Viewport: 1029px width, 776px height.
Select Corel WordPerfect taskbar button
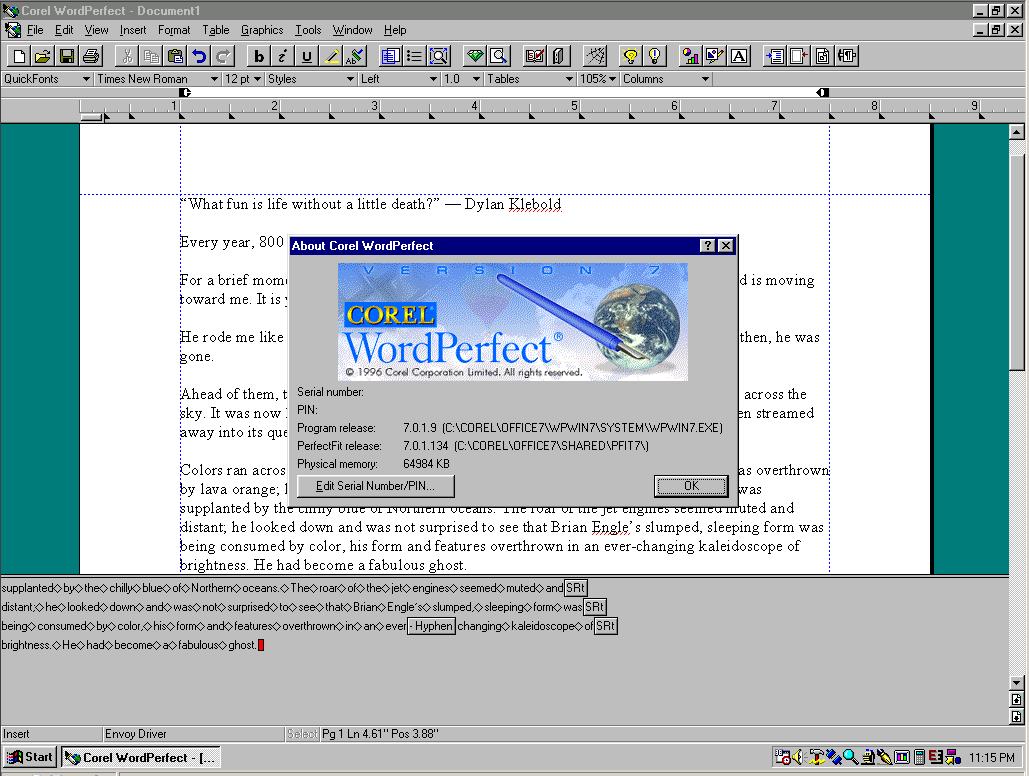[x=141, y=757]
